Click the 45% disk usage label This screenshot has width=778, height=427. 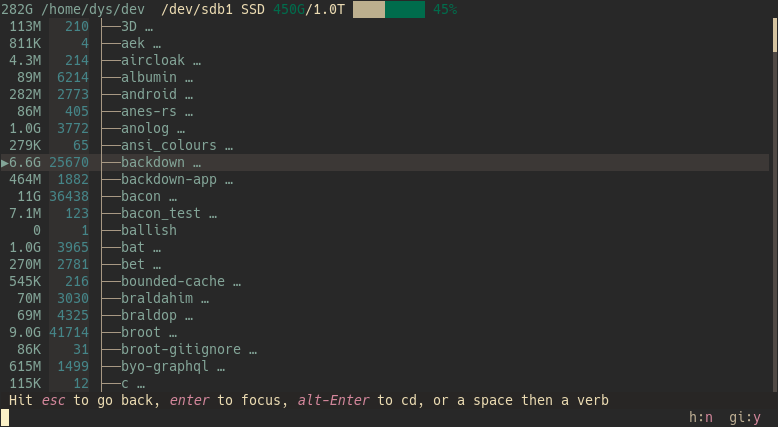click(445, 9)
